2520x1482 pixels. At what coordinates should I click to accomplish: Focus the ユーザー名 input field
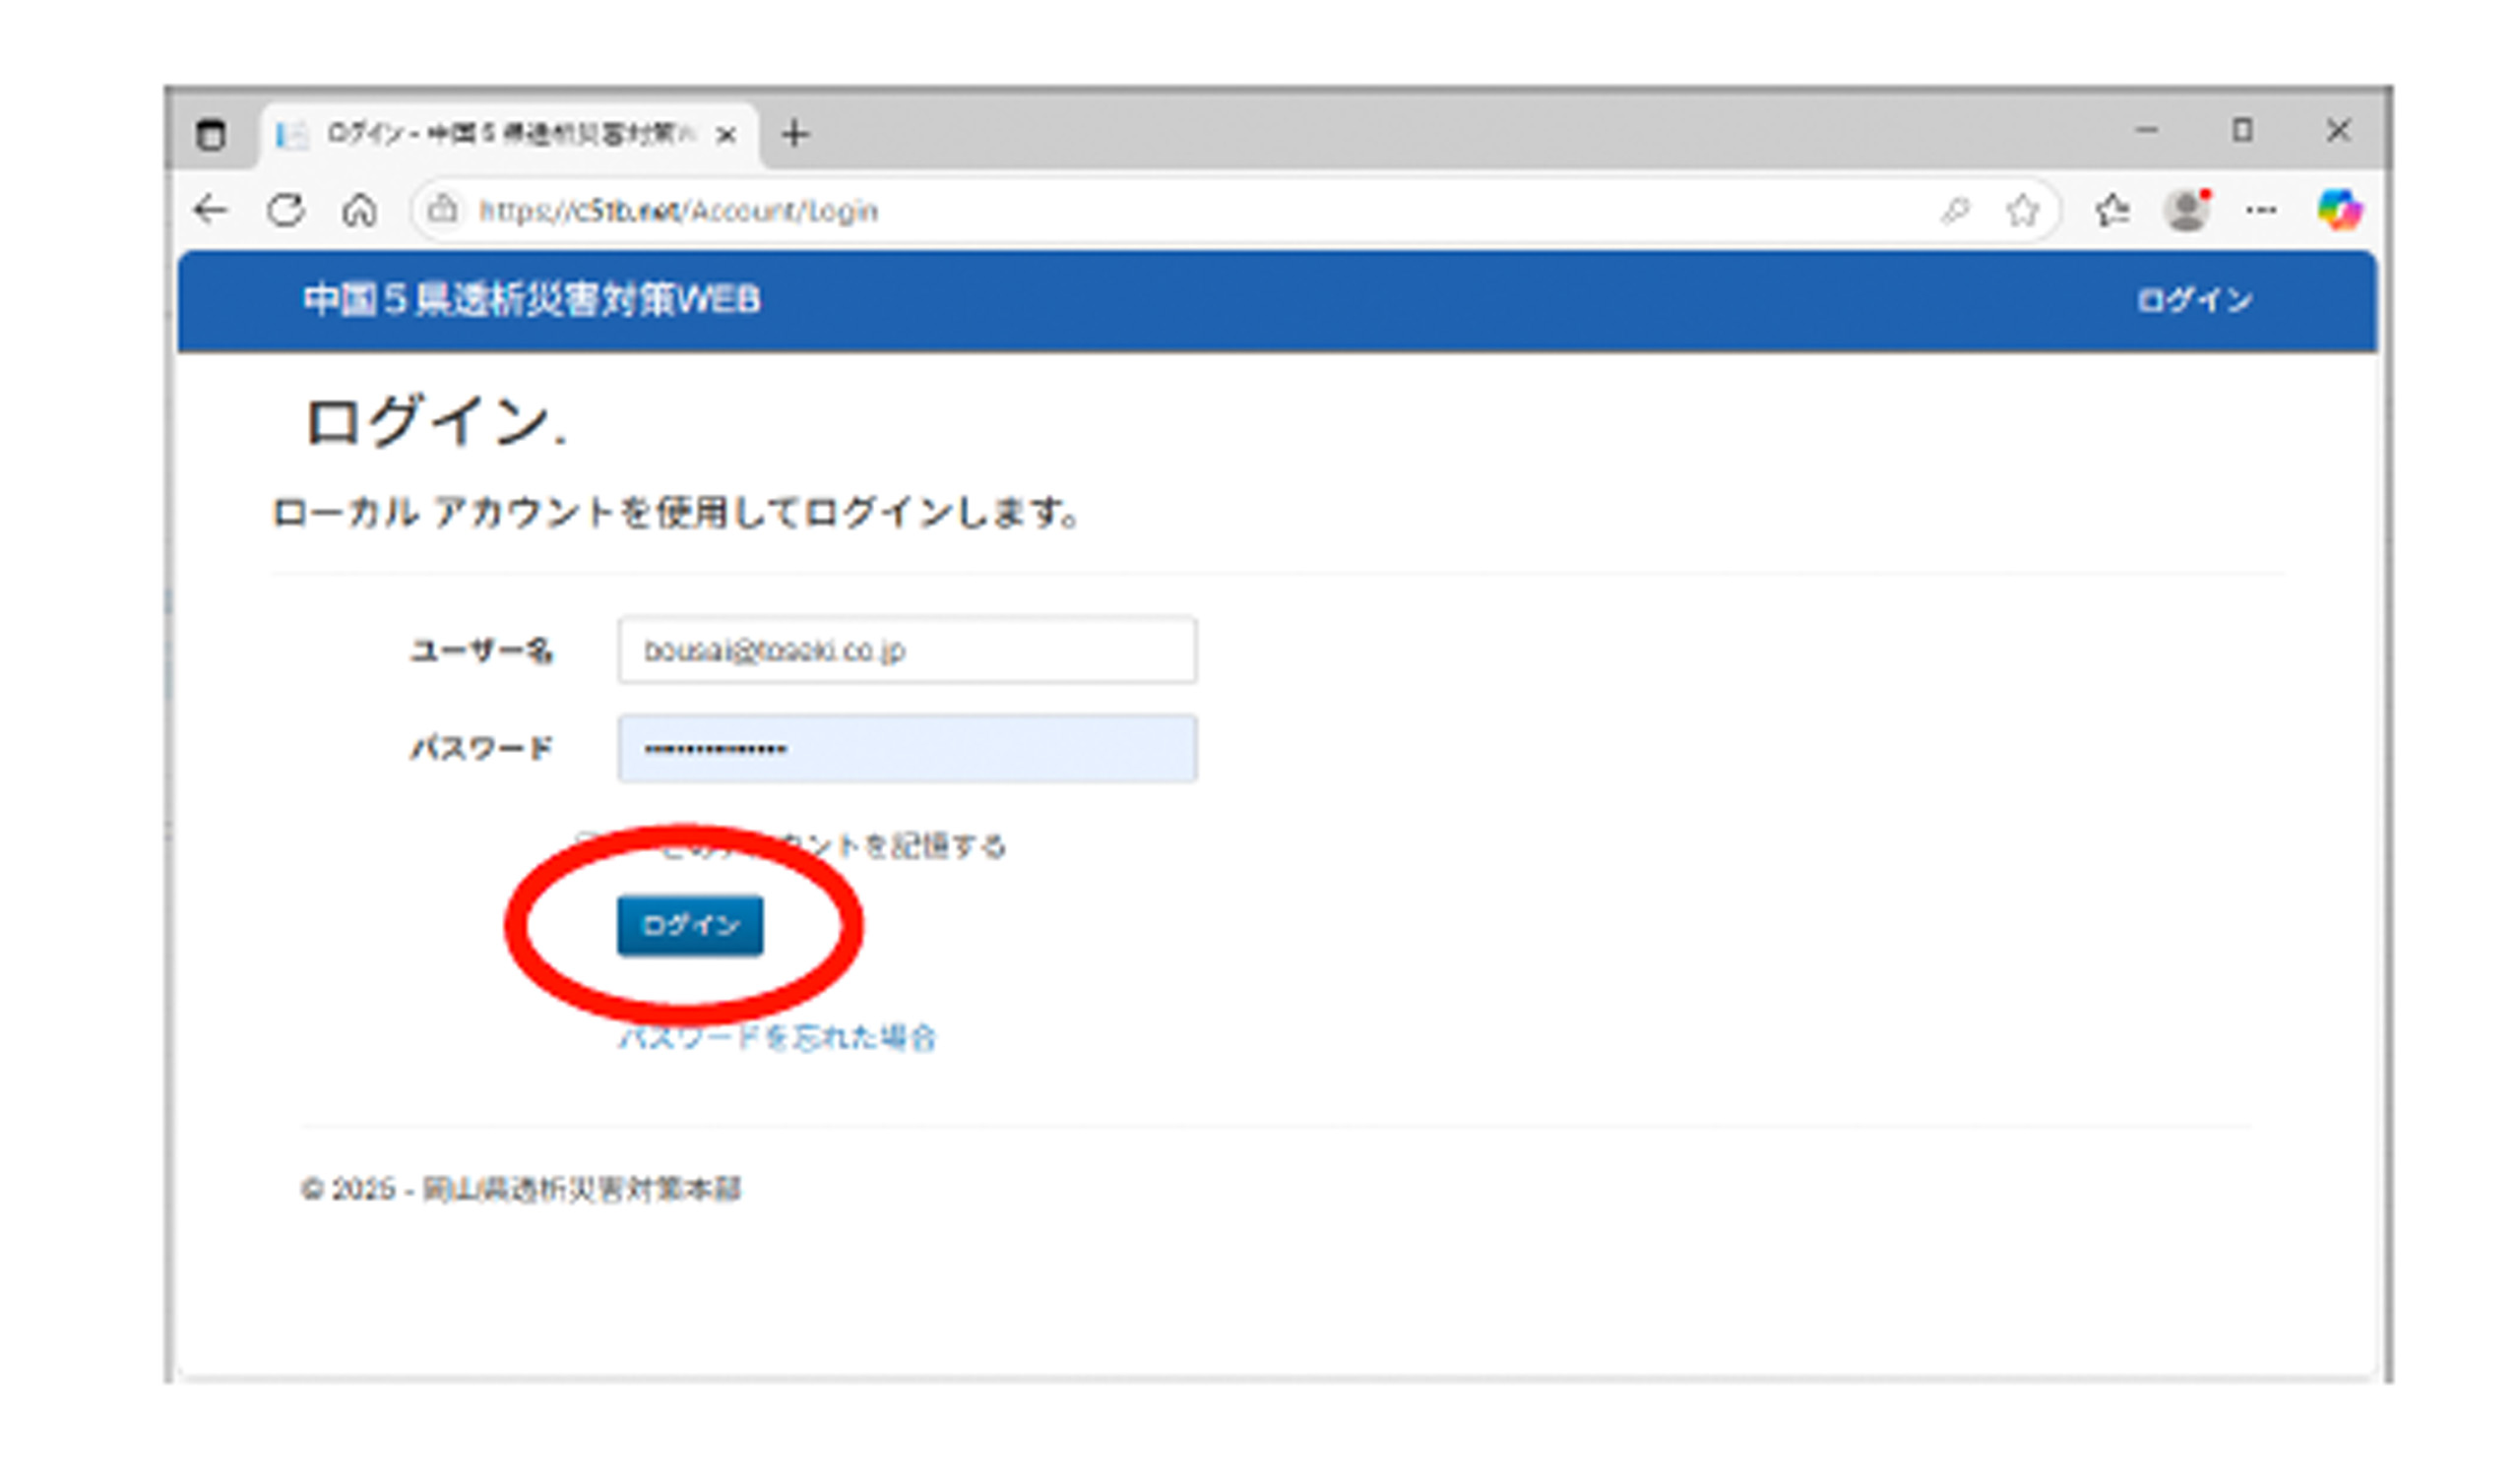907,650
